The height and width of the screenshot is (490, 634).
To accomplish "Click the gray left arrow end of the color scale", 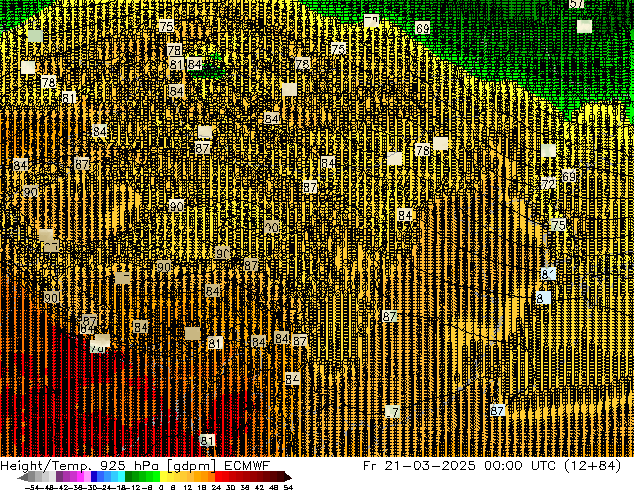I will pyautogui.click(x=23, y=477).
